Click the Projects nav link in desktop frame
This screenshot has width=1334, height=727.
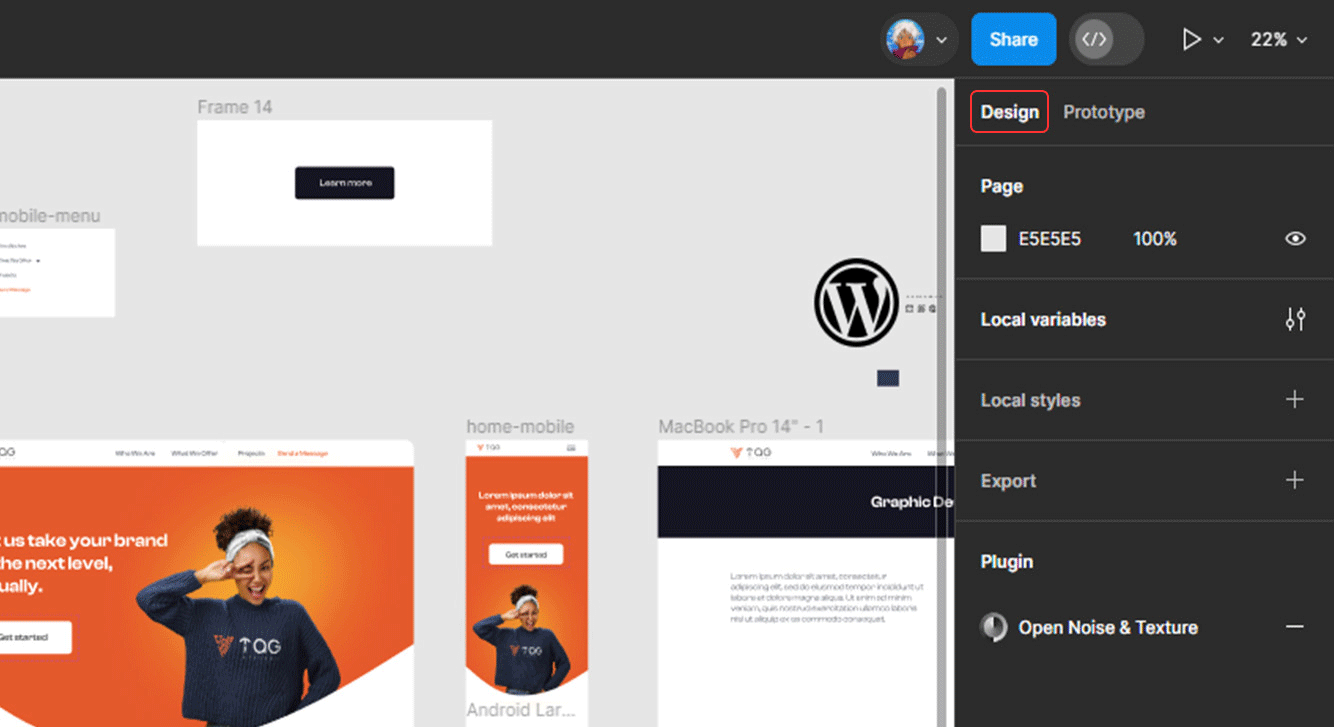tap(251, 453)
